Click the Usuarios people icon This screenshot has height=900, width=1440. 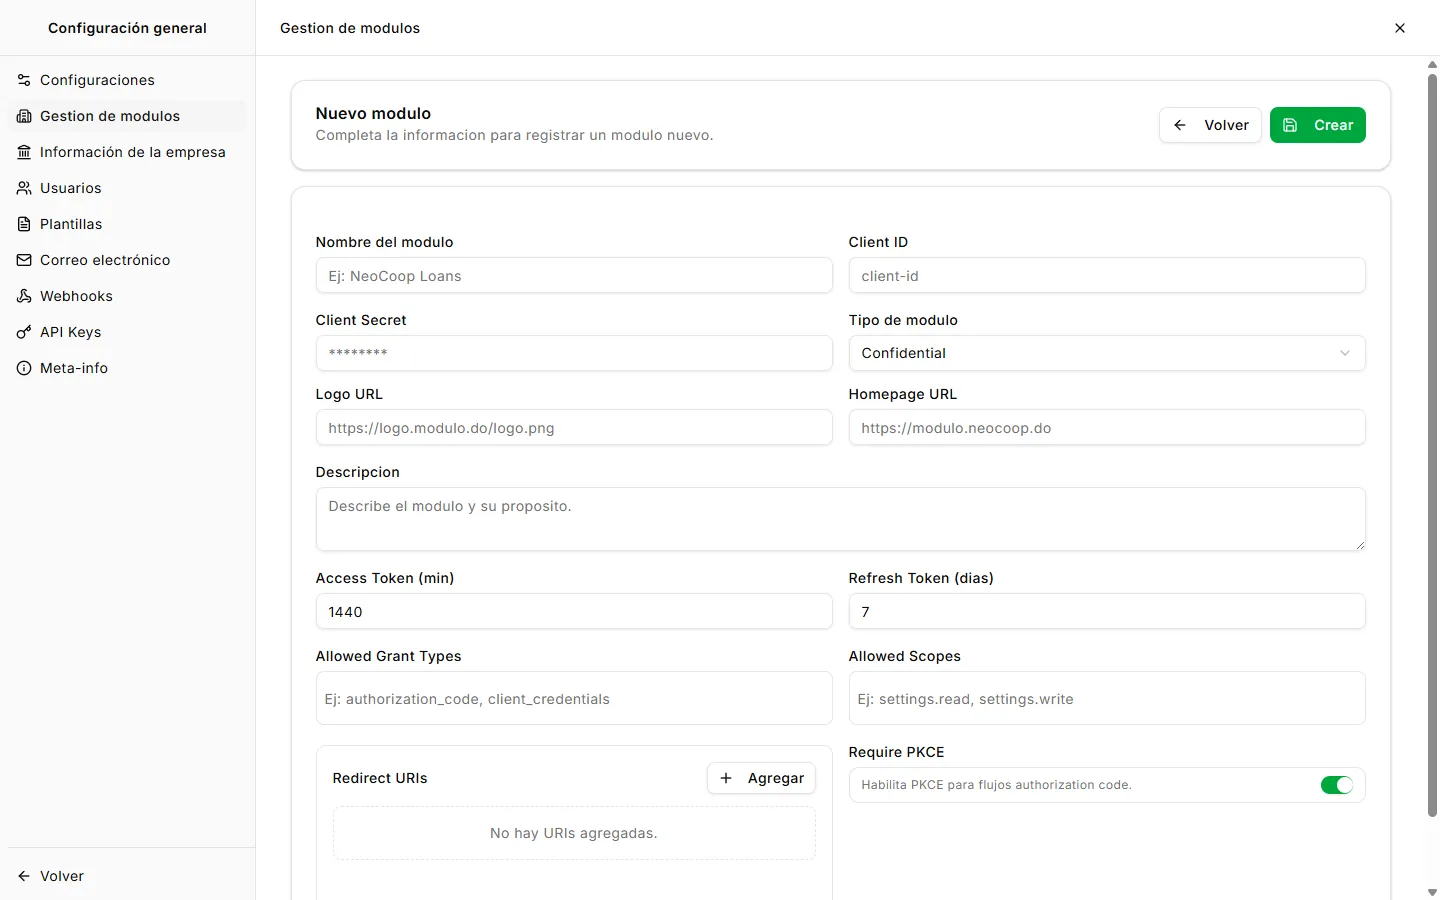(24, 188)
